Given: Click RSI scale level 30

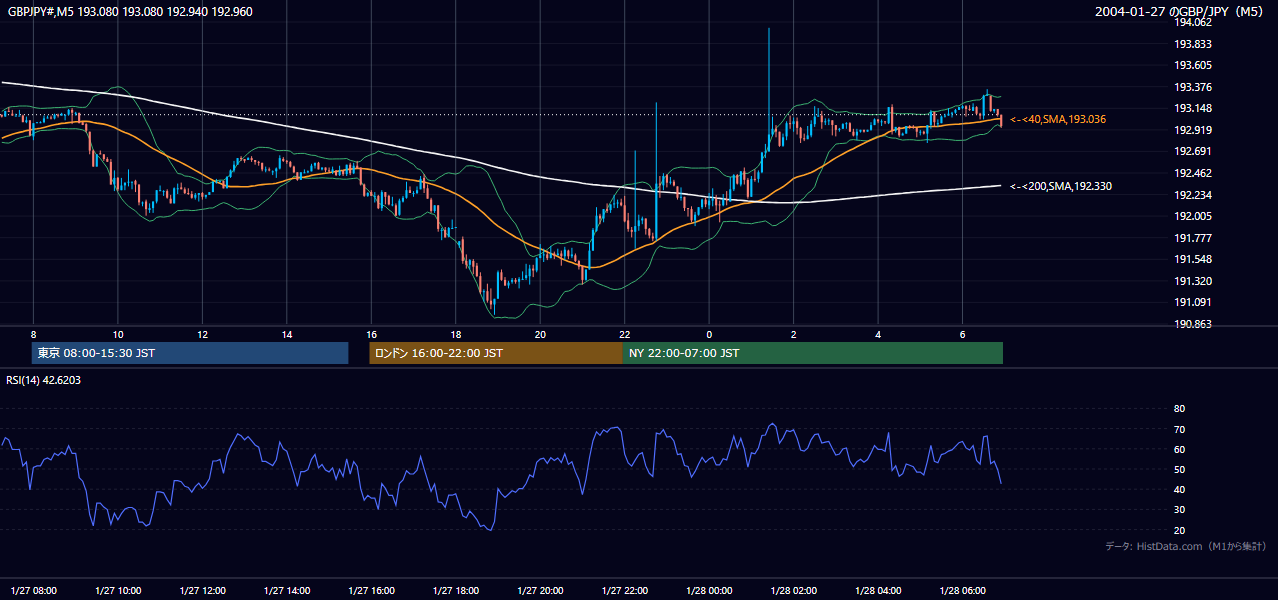Looking at the screenshot, I should pos(1179,510).
